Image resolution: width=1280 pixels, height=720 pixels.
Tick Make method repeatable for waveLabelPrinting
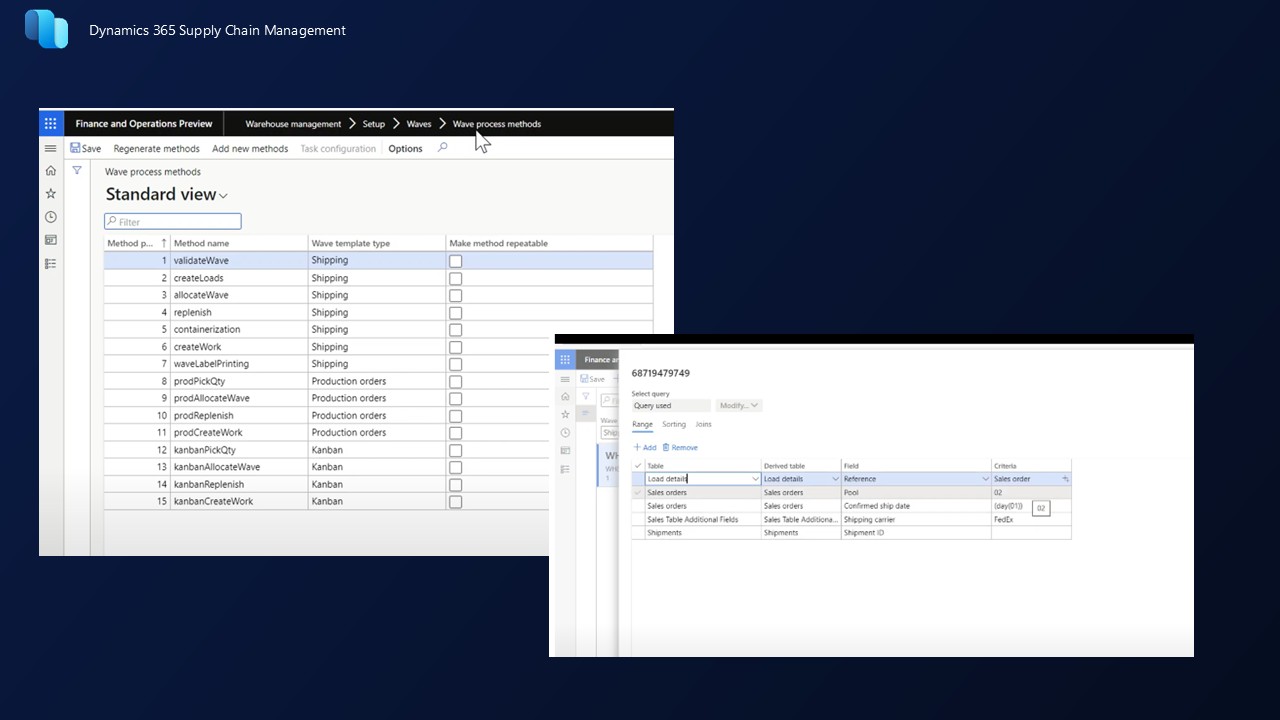(456, 364)
